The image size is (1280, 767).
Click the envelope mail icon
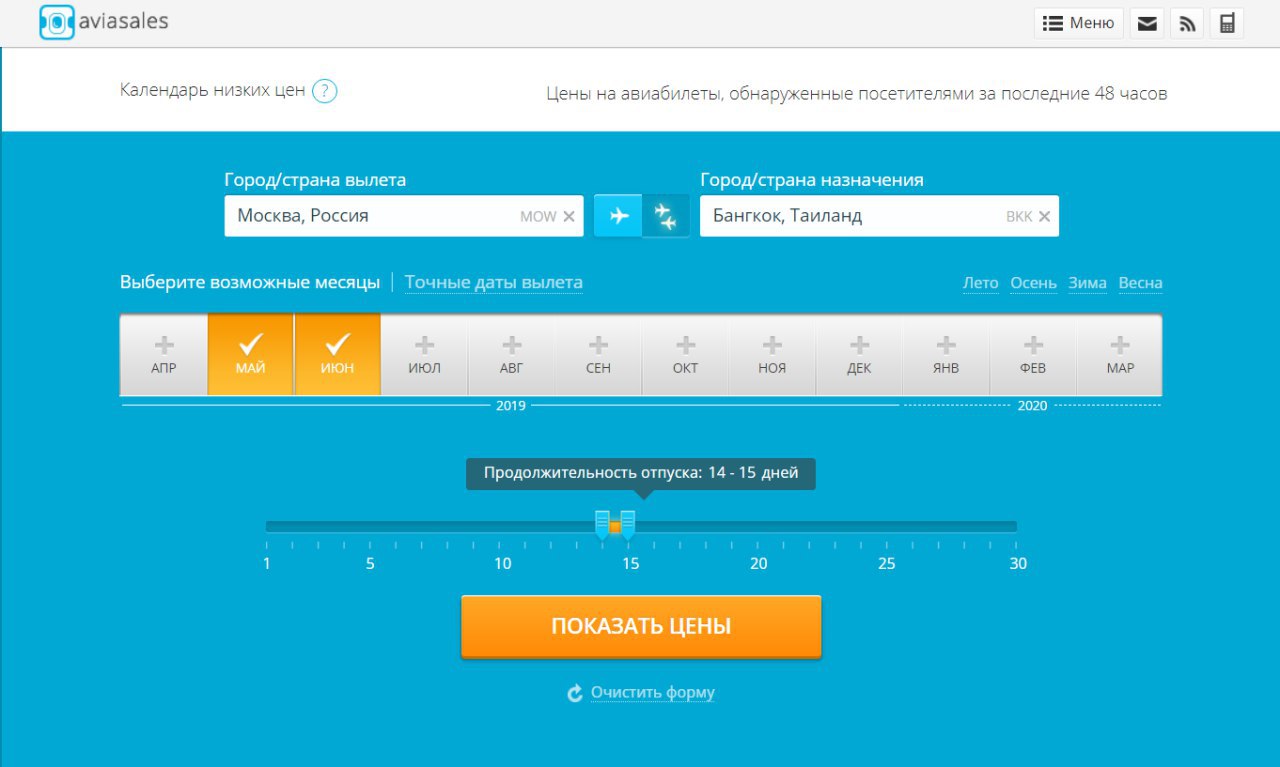pos(1147,23)
